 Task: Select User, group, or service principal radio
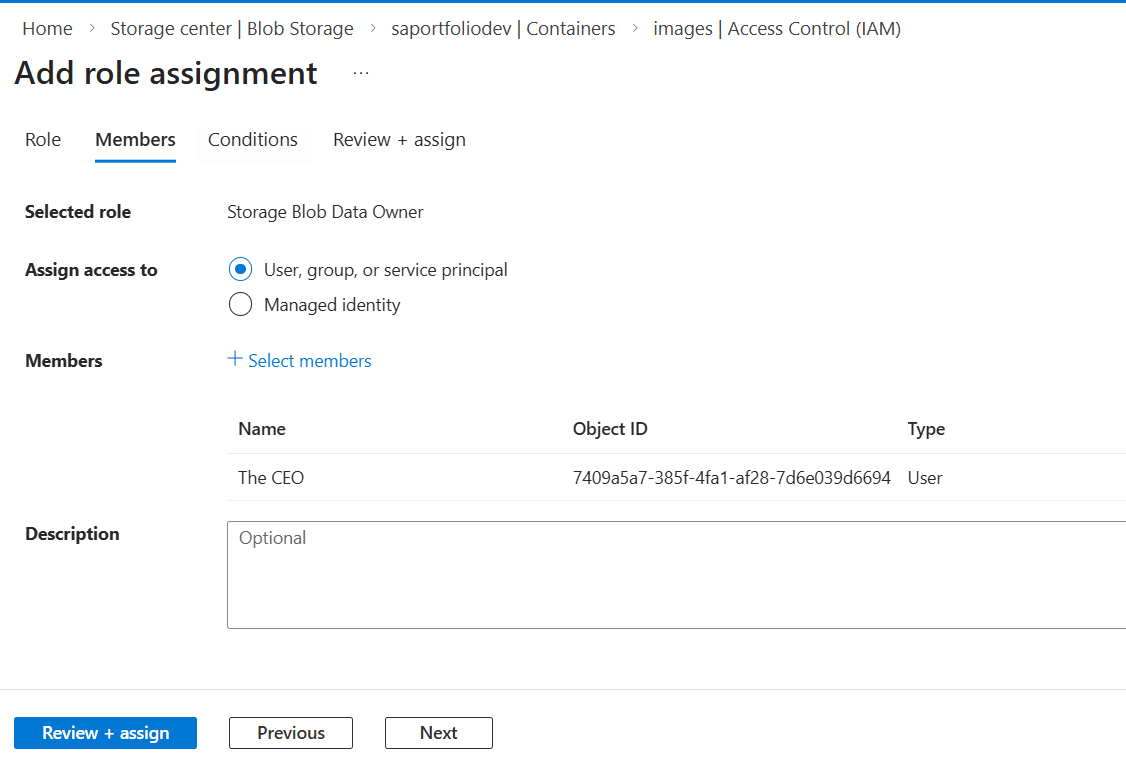240,270
